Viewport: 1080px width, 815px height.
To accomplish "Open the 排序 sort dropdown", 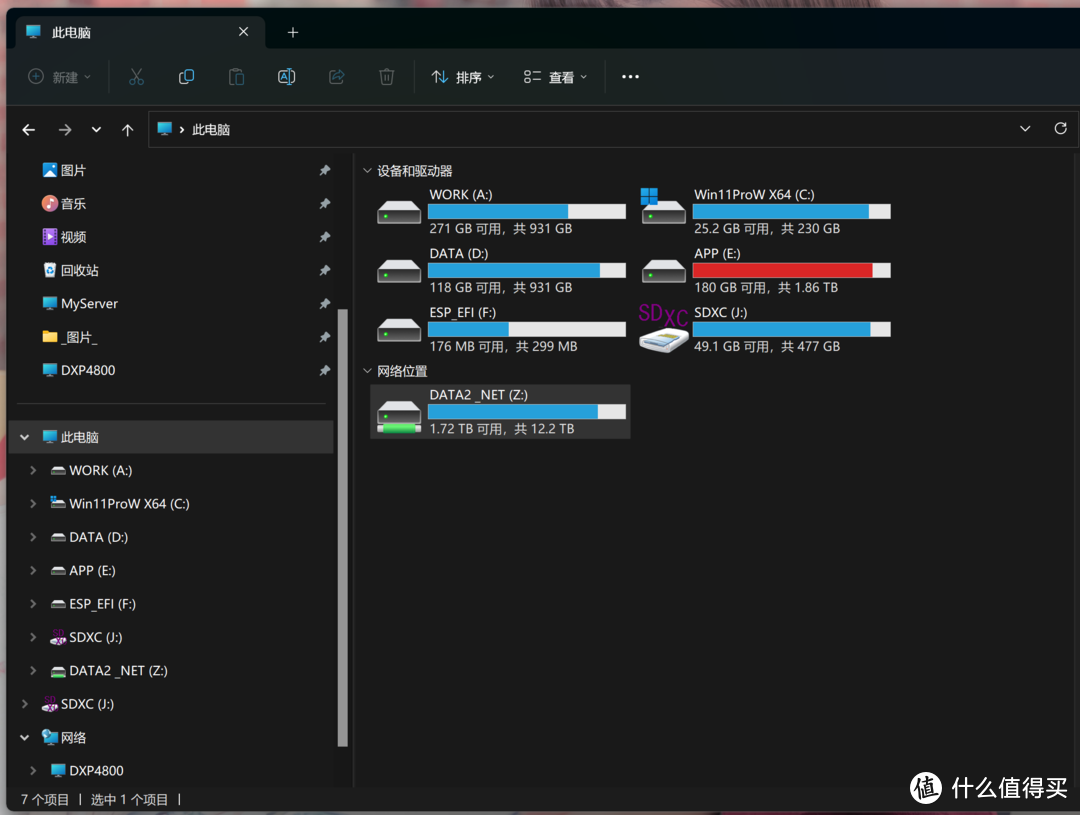I will 463,77.
